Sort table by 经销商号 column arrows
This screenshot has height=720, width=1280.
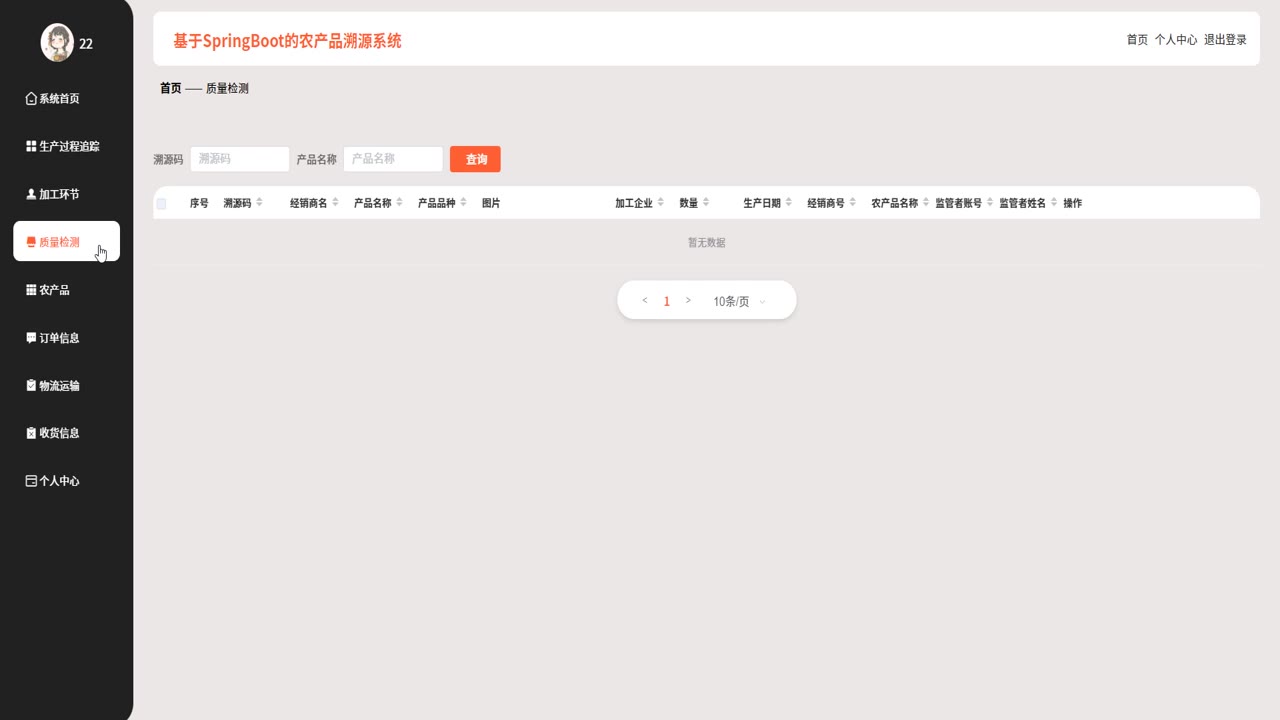(852, 203)
